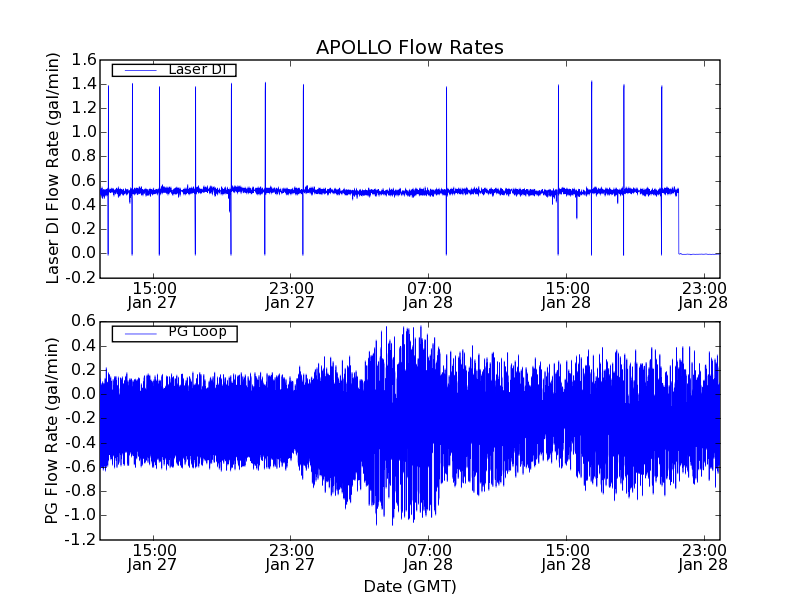Click the "PG Flow Rate (gal/min)" axis label

tap(52, 431)
